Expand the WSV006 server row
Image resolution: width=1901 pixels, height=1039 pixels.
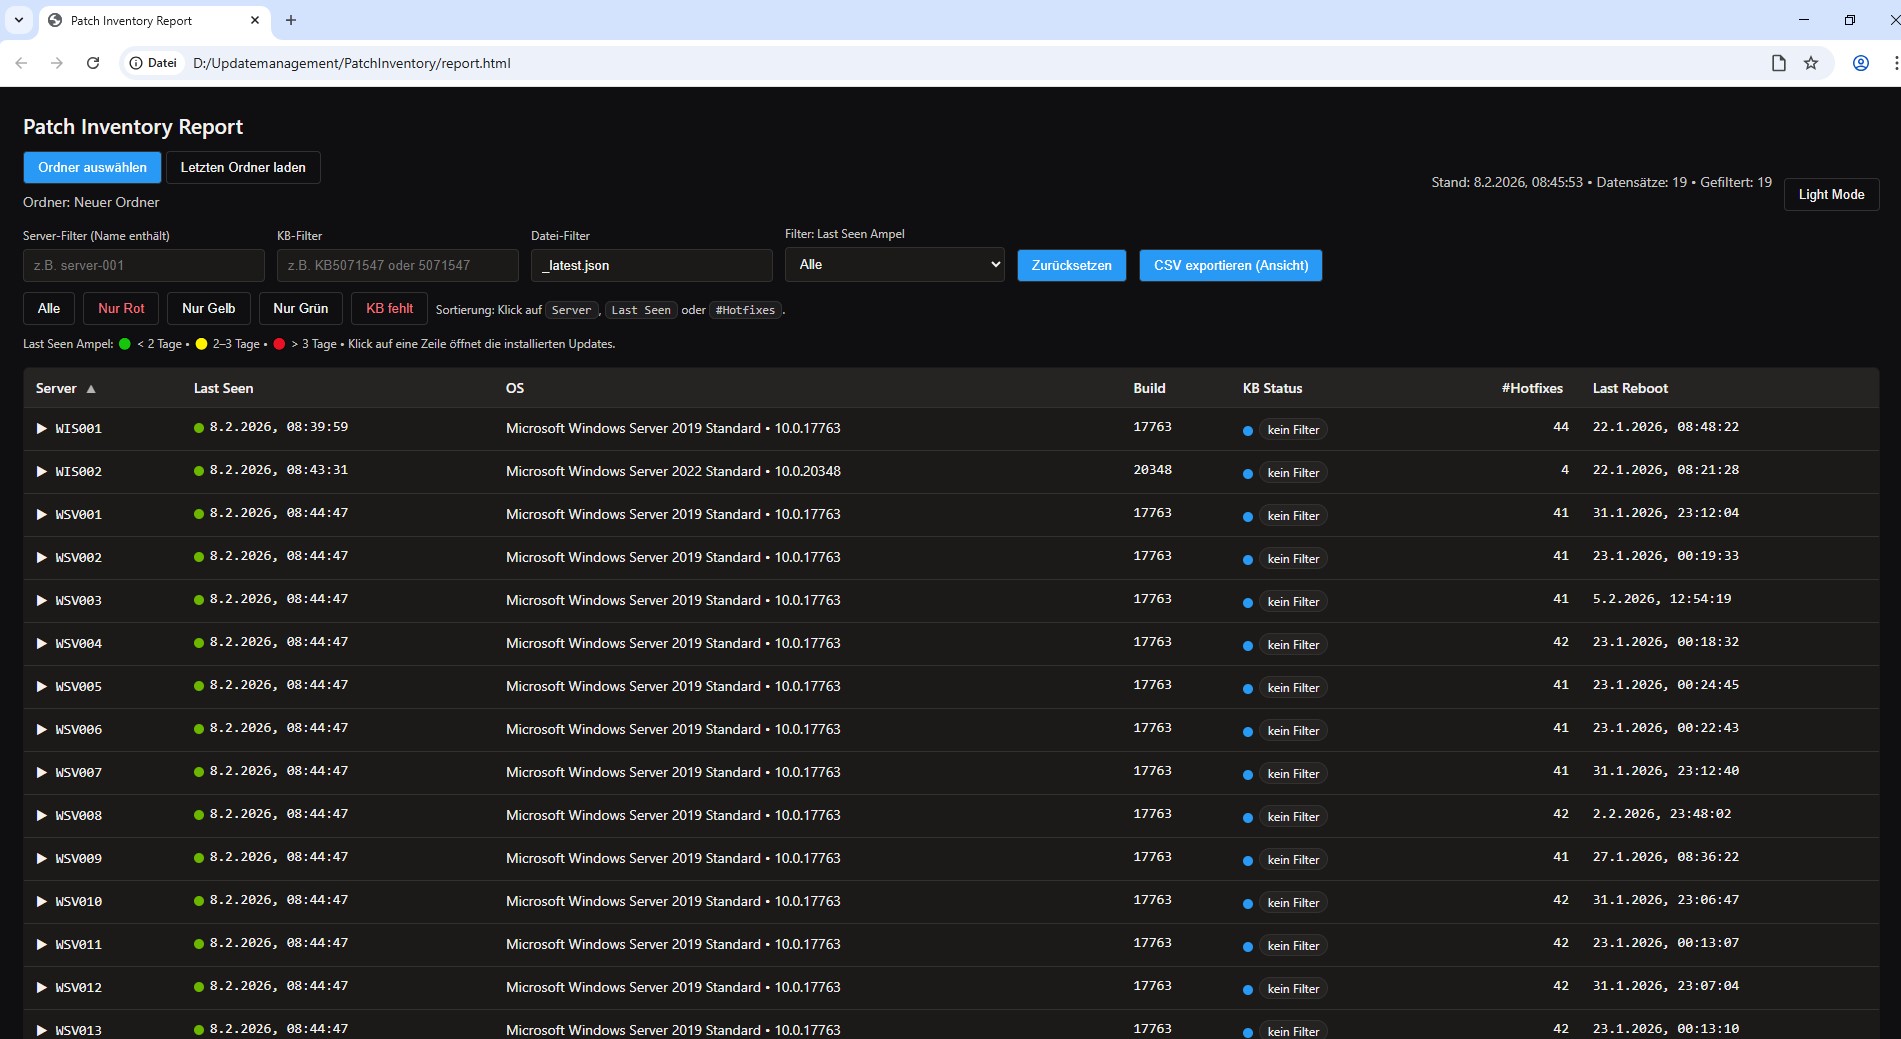coord(42,729)
